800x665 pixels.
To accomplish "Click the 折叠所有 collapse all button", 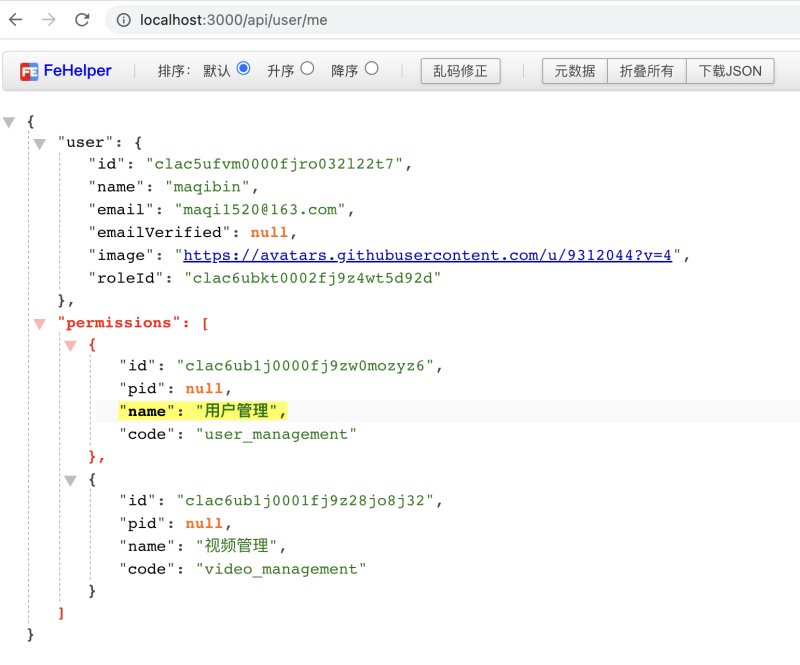I will pyautogui.click(x=646, y=71).
